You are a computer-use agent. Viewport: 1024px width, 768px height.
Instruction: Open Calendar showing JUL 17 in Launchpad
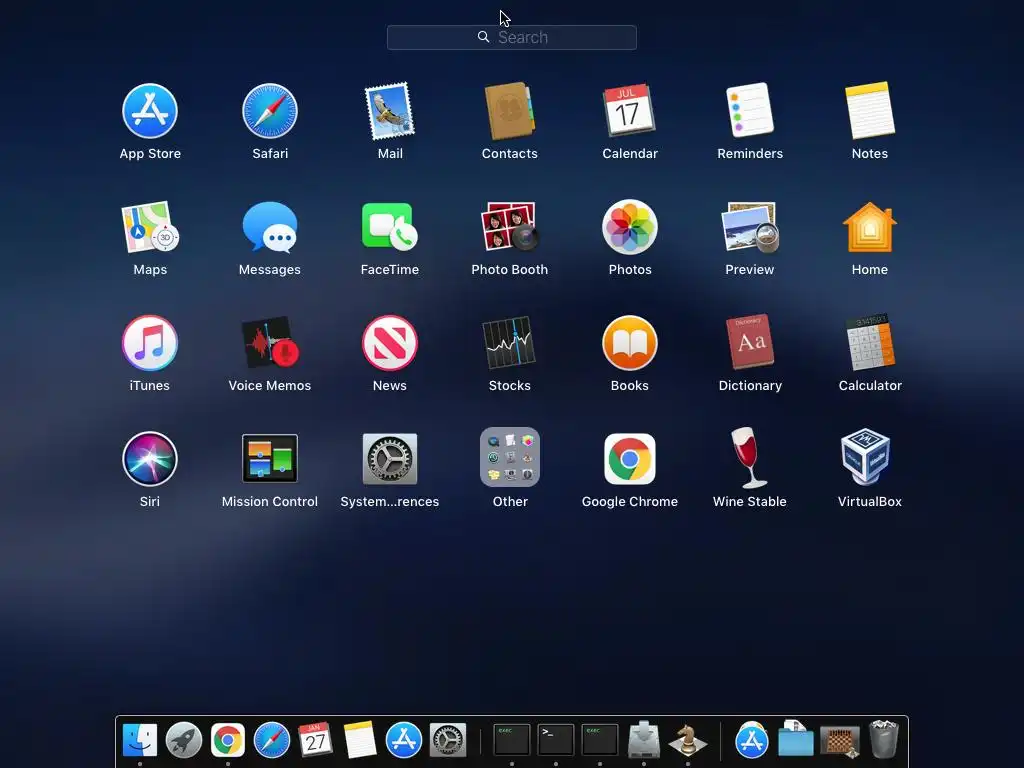tap(630, 110)
